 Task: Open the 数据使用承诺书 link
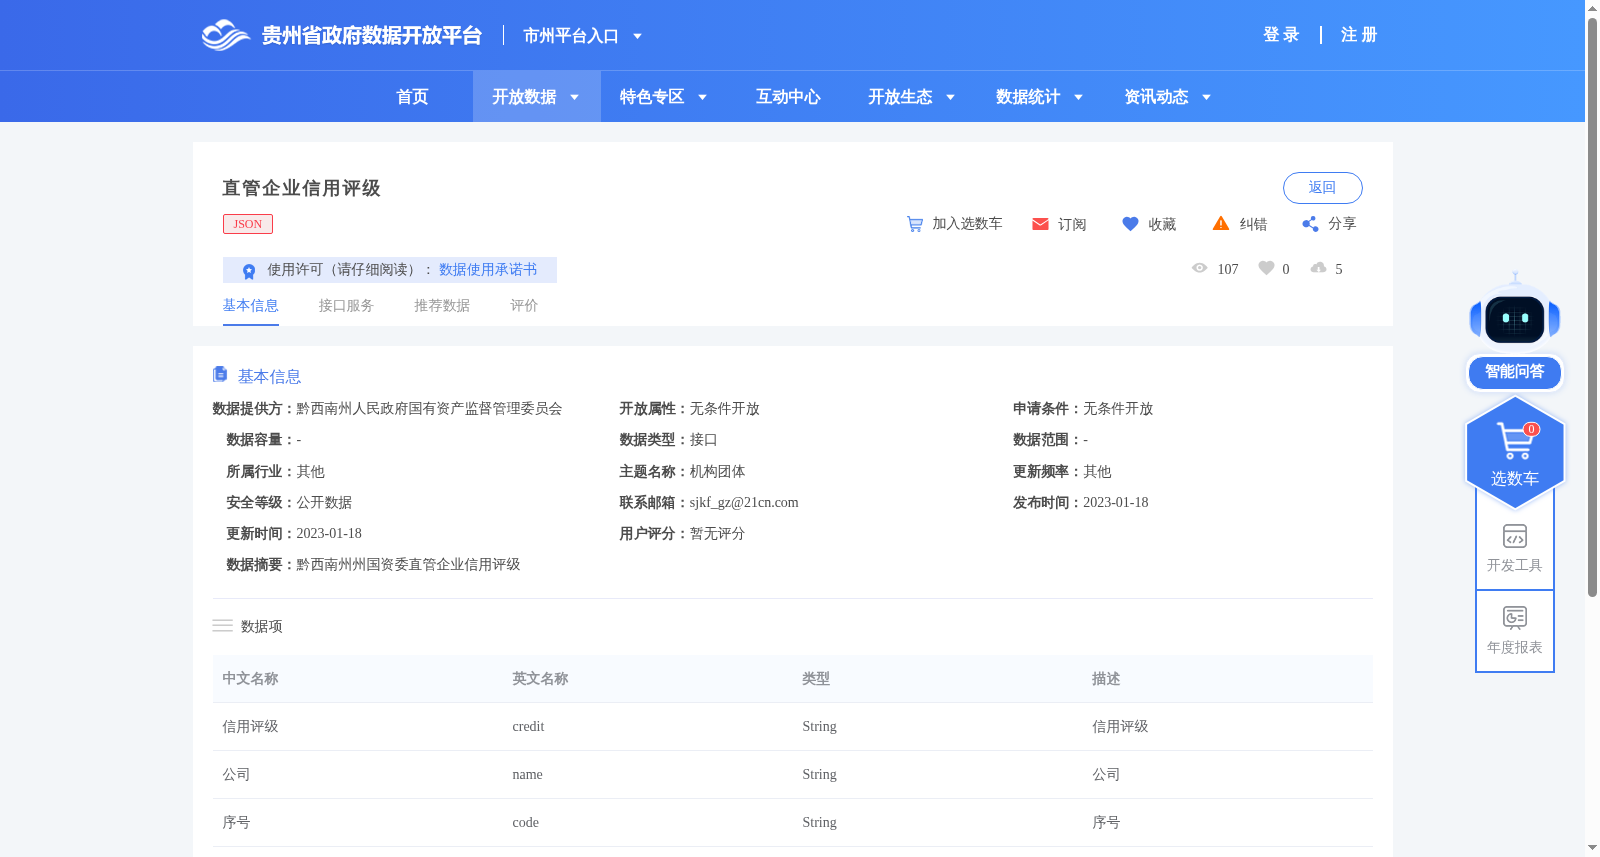[488, 270]
